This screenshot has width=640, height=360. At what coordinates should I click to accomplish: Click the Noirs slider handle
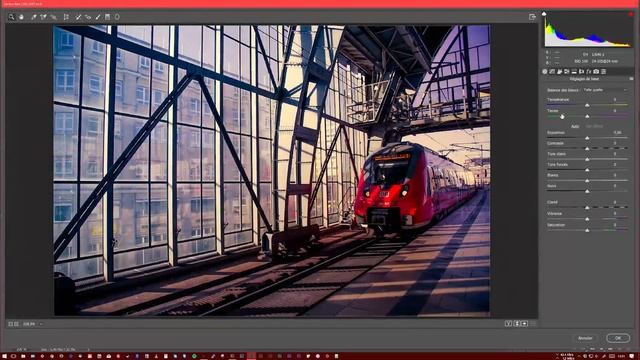point(587,191)
